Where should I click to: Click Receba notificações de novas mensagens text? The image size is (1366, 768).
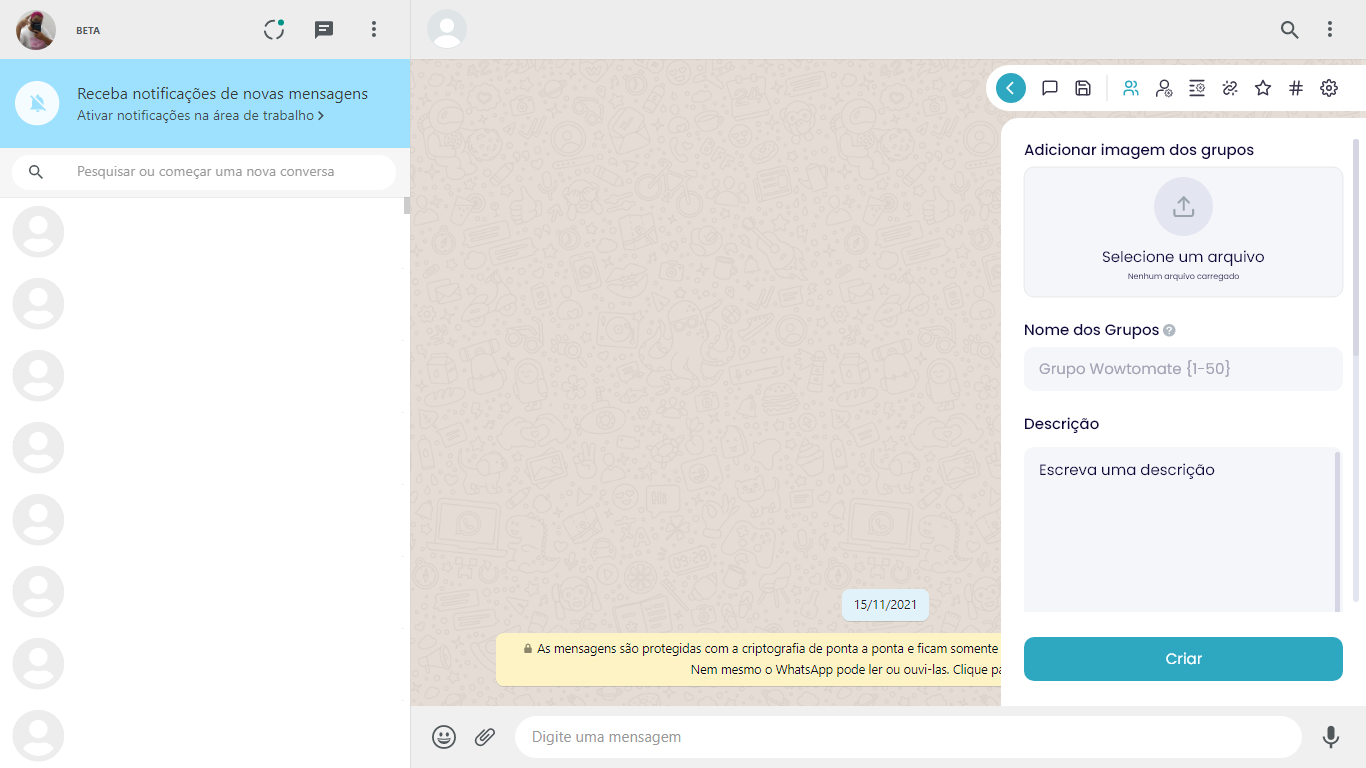coord(222,94)
